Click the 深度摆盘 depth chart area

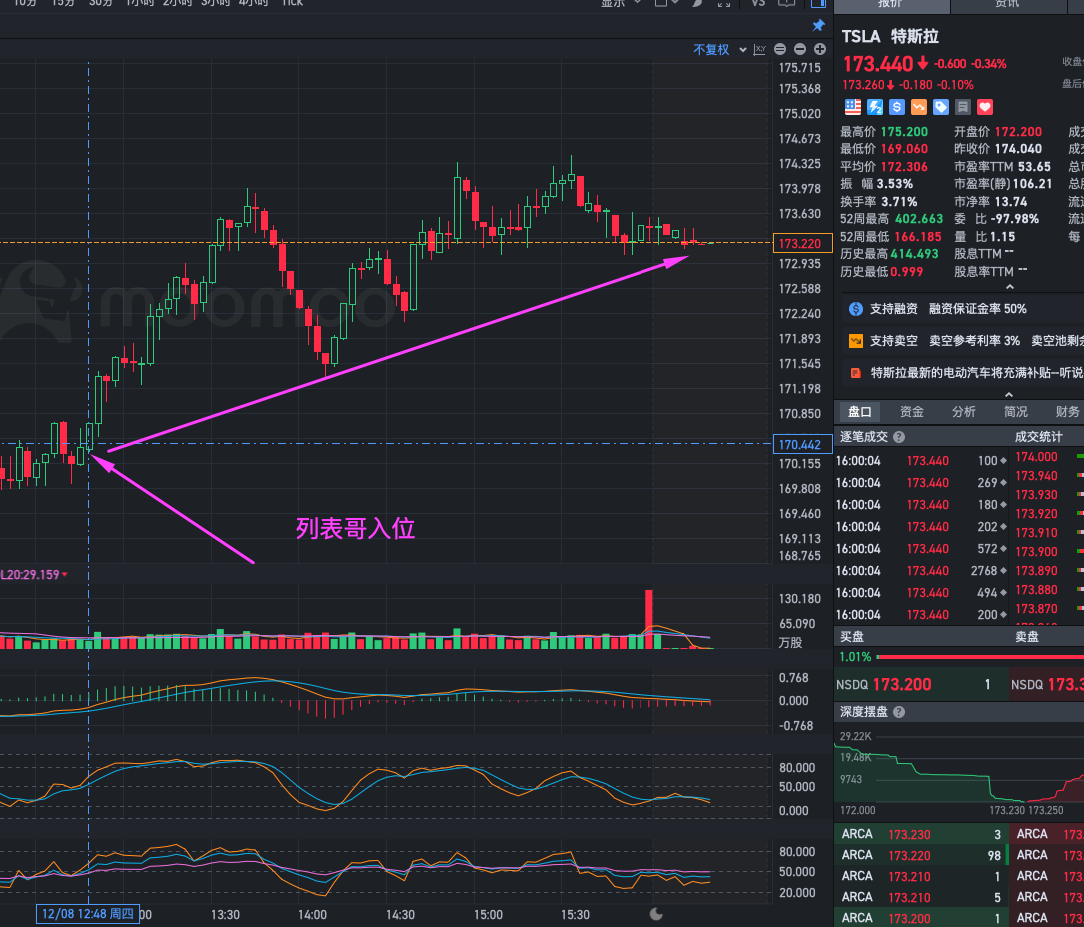coord(959,771)
